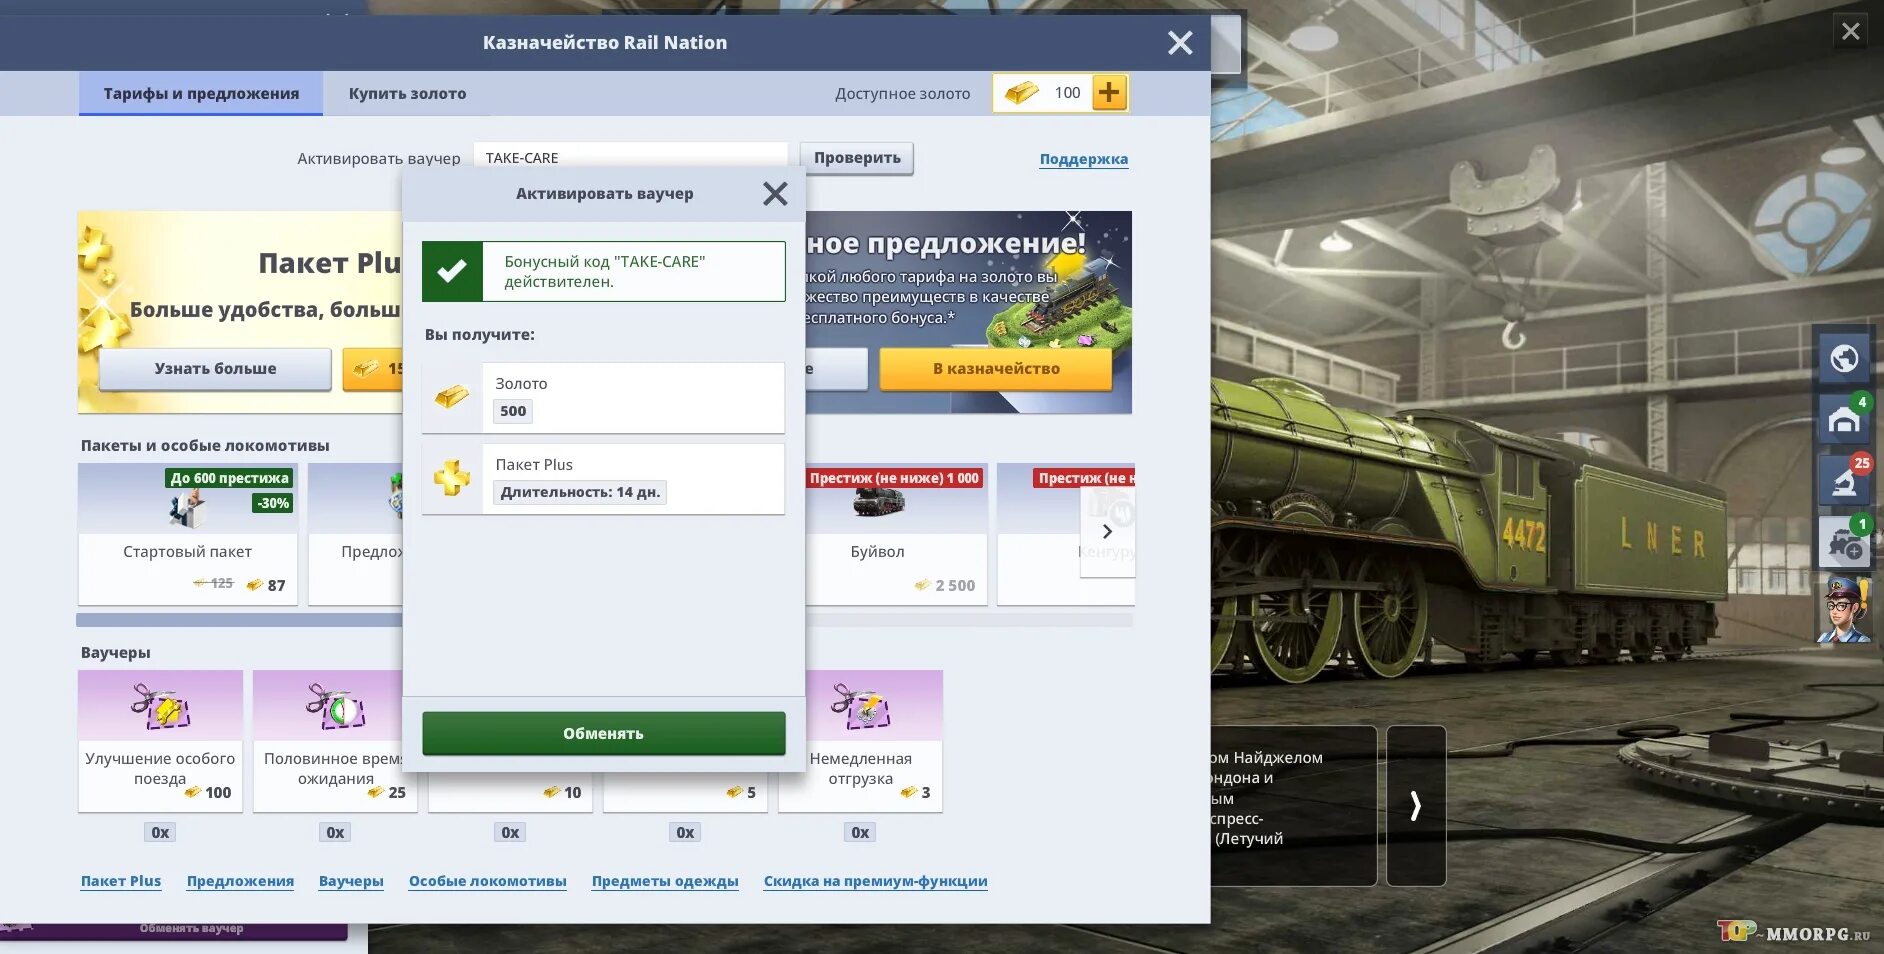Click Узнать больше on Пакет Plus banner
The width and height of the screenshot is (1884, 954).
pos(215,368)
